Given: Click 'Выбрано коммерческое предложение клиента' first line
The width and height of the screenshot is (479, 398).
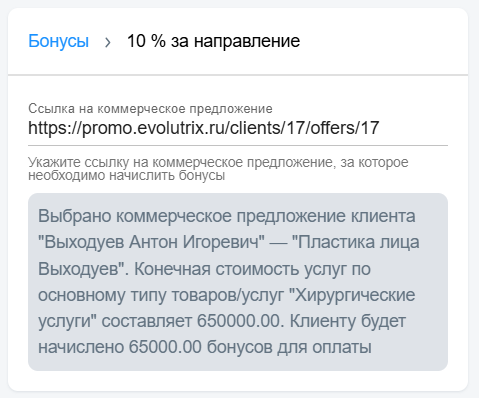Looking at the screenshot, I should 227,216.
